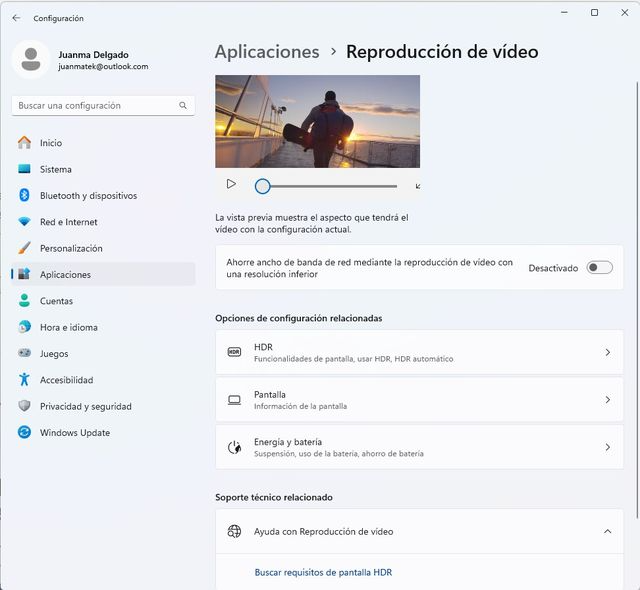Click the Windows Update icon
Image resolution: width=640 pixels, height=590 pixels.
24,433
